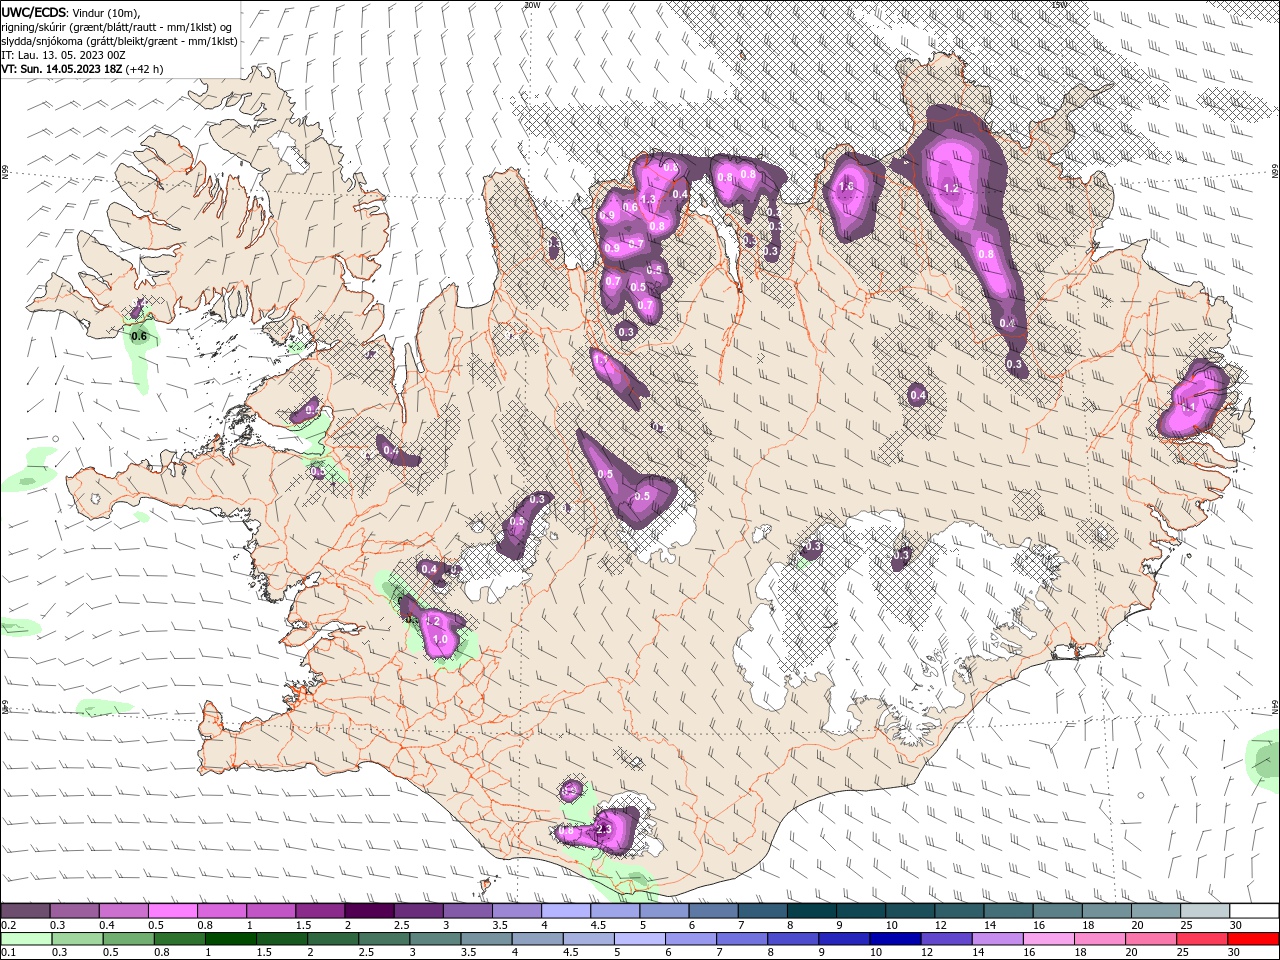Click the '0.8' label in the lower legend row
Viewport: 1280px width, 960px height.
click(161, 953)
